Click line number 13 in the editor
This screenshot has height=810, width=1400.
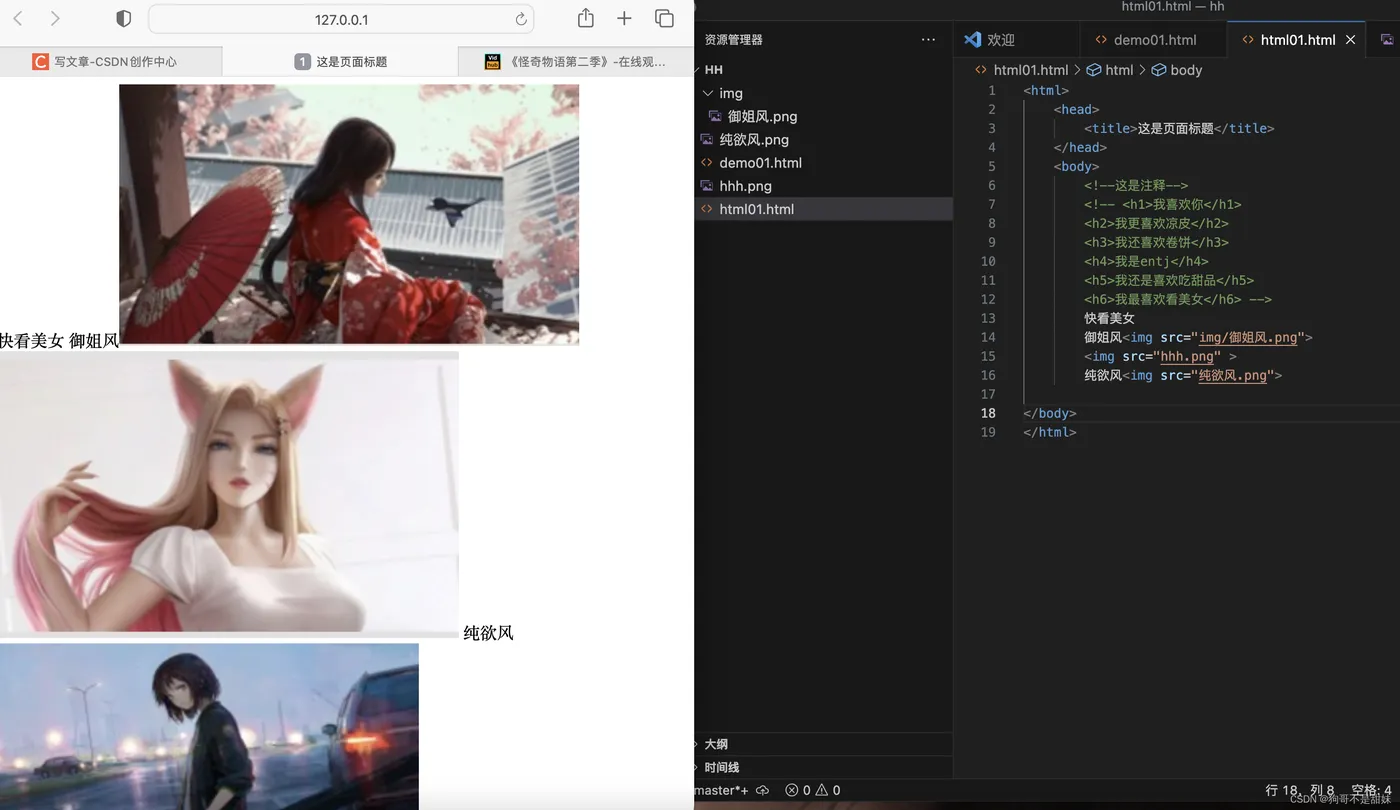point(988,318)
